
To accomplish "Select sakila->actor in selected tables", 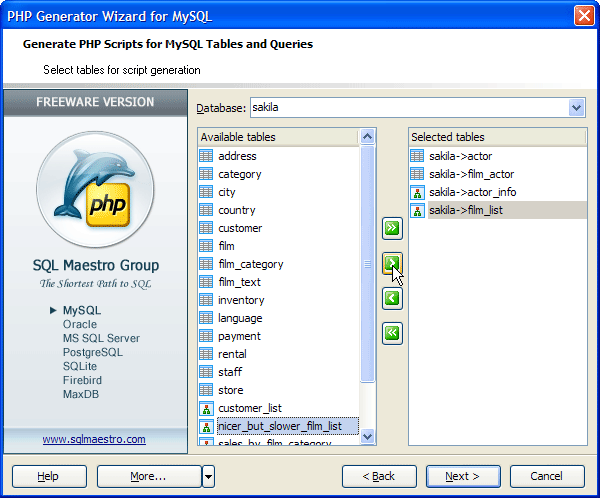I will pos(460,156).
